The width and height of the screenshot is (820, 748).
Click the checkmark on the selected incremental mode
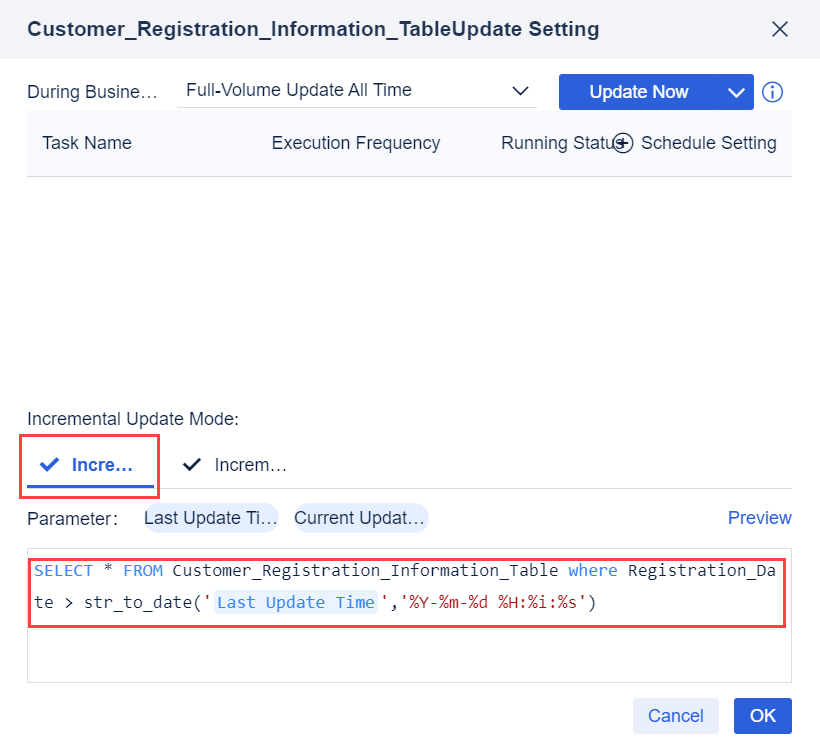(46, 464)
